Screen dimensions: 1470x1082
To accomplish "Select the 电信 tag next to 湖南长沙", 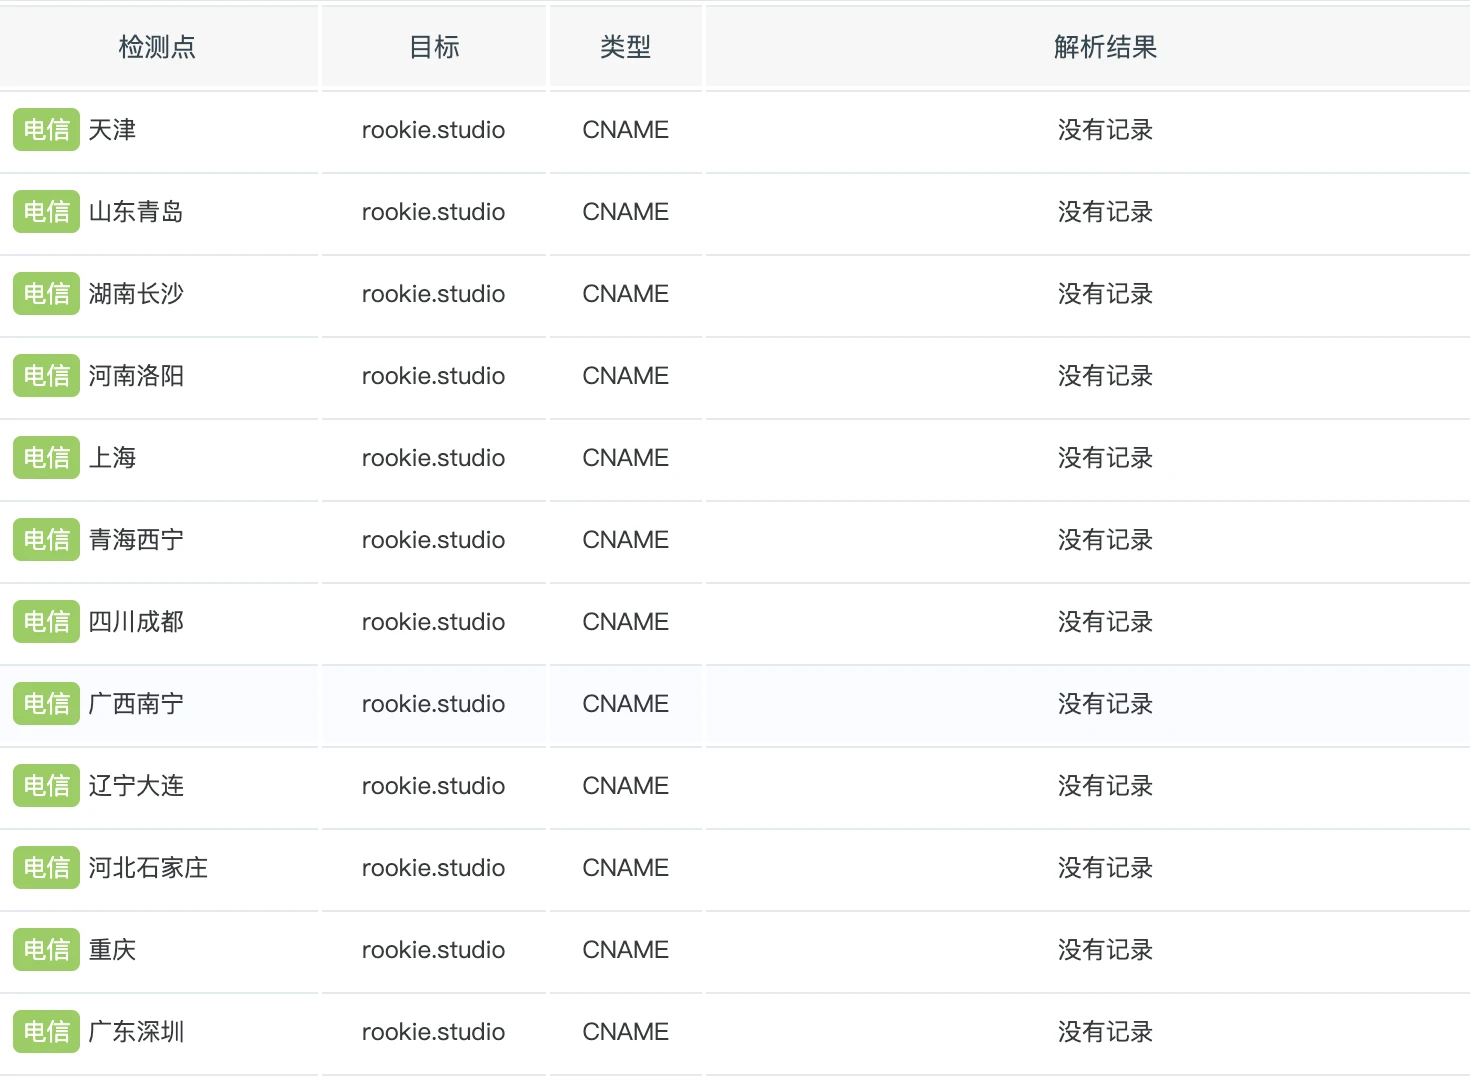I will coord(46,294).
